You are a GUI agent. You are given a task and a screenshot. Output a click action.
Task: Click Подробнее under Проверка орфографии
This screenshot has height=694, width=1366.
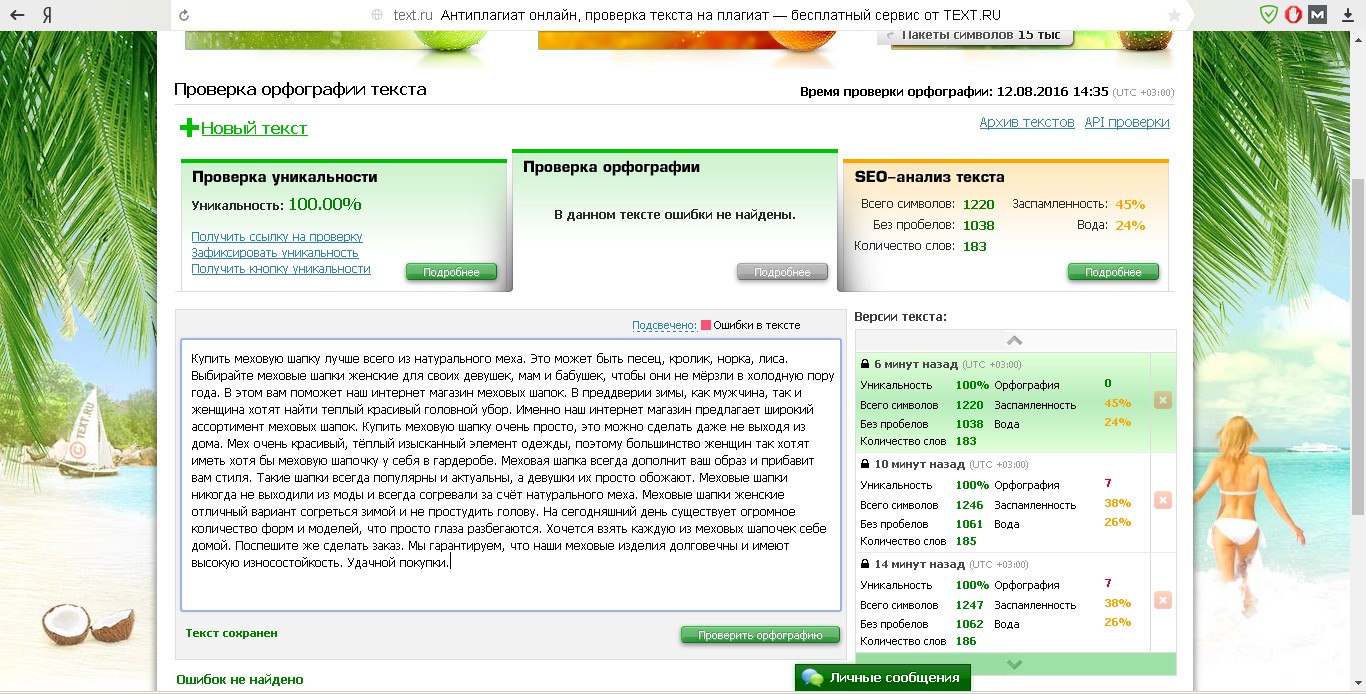782,272
